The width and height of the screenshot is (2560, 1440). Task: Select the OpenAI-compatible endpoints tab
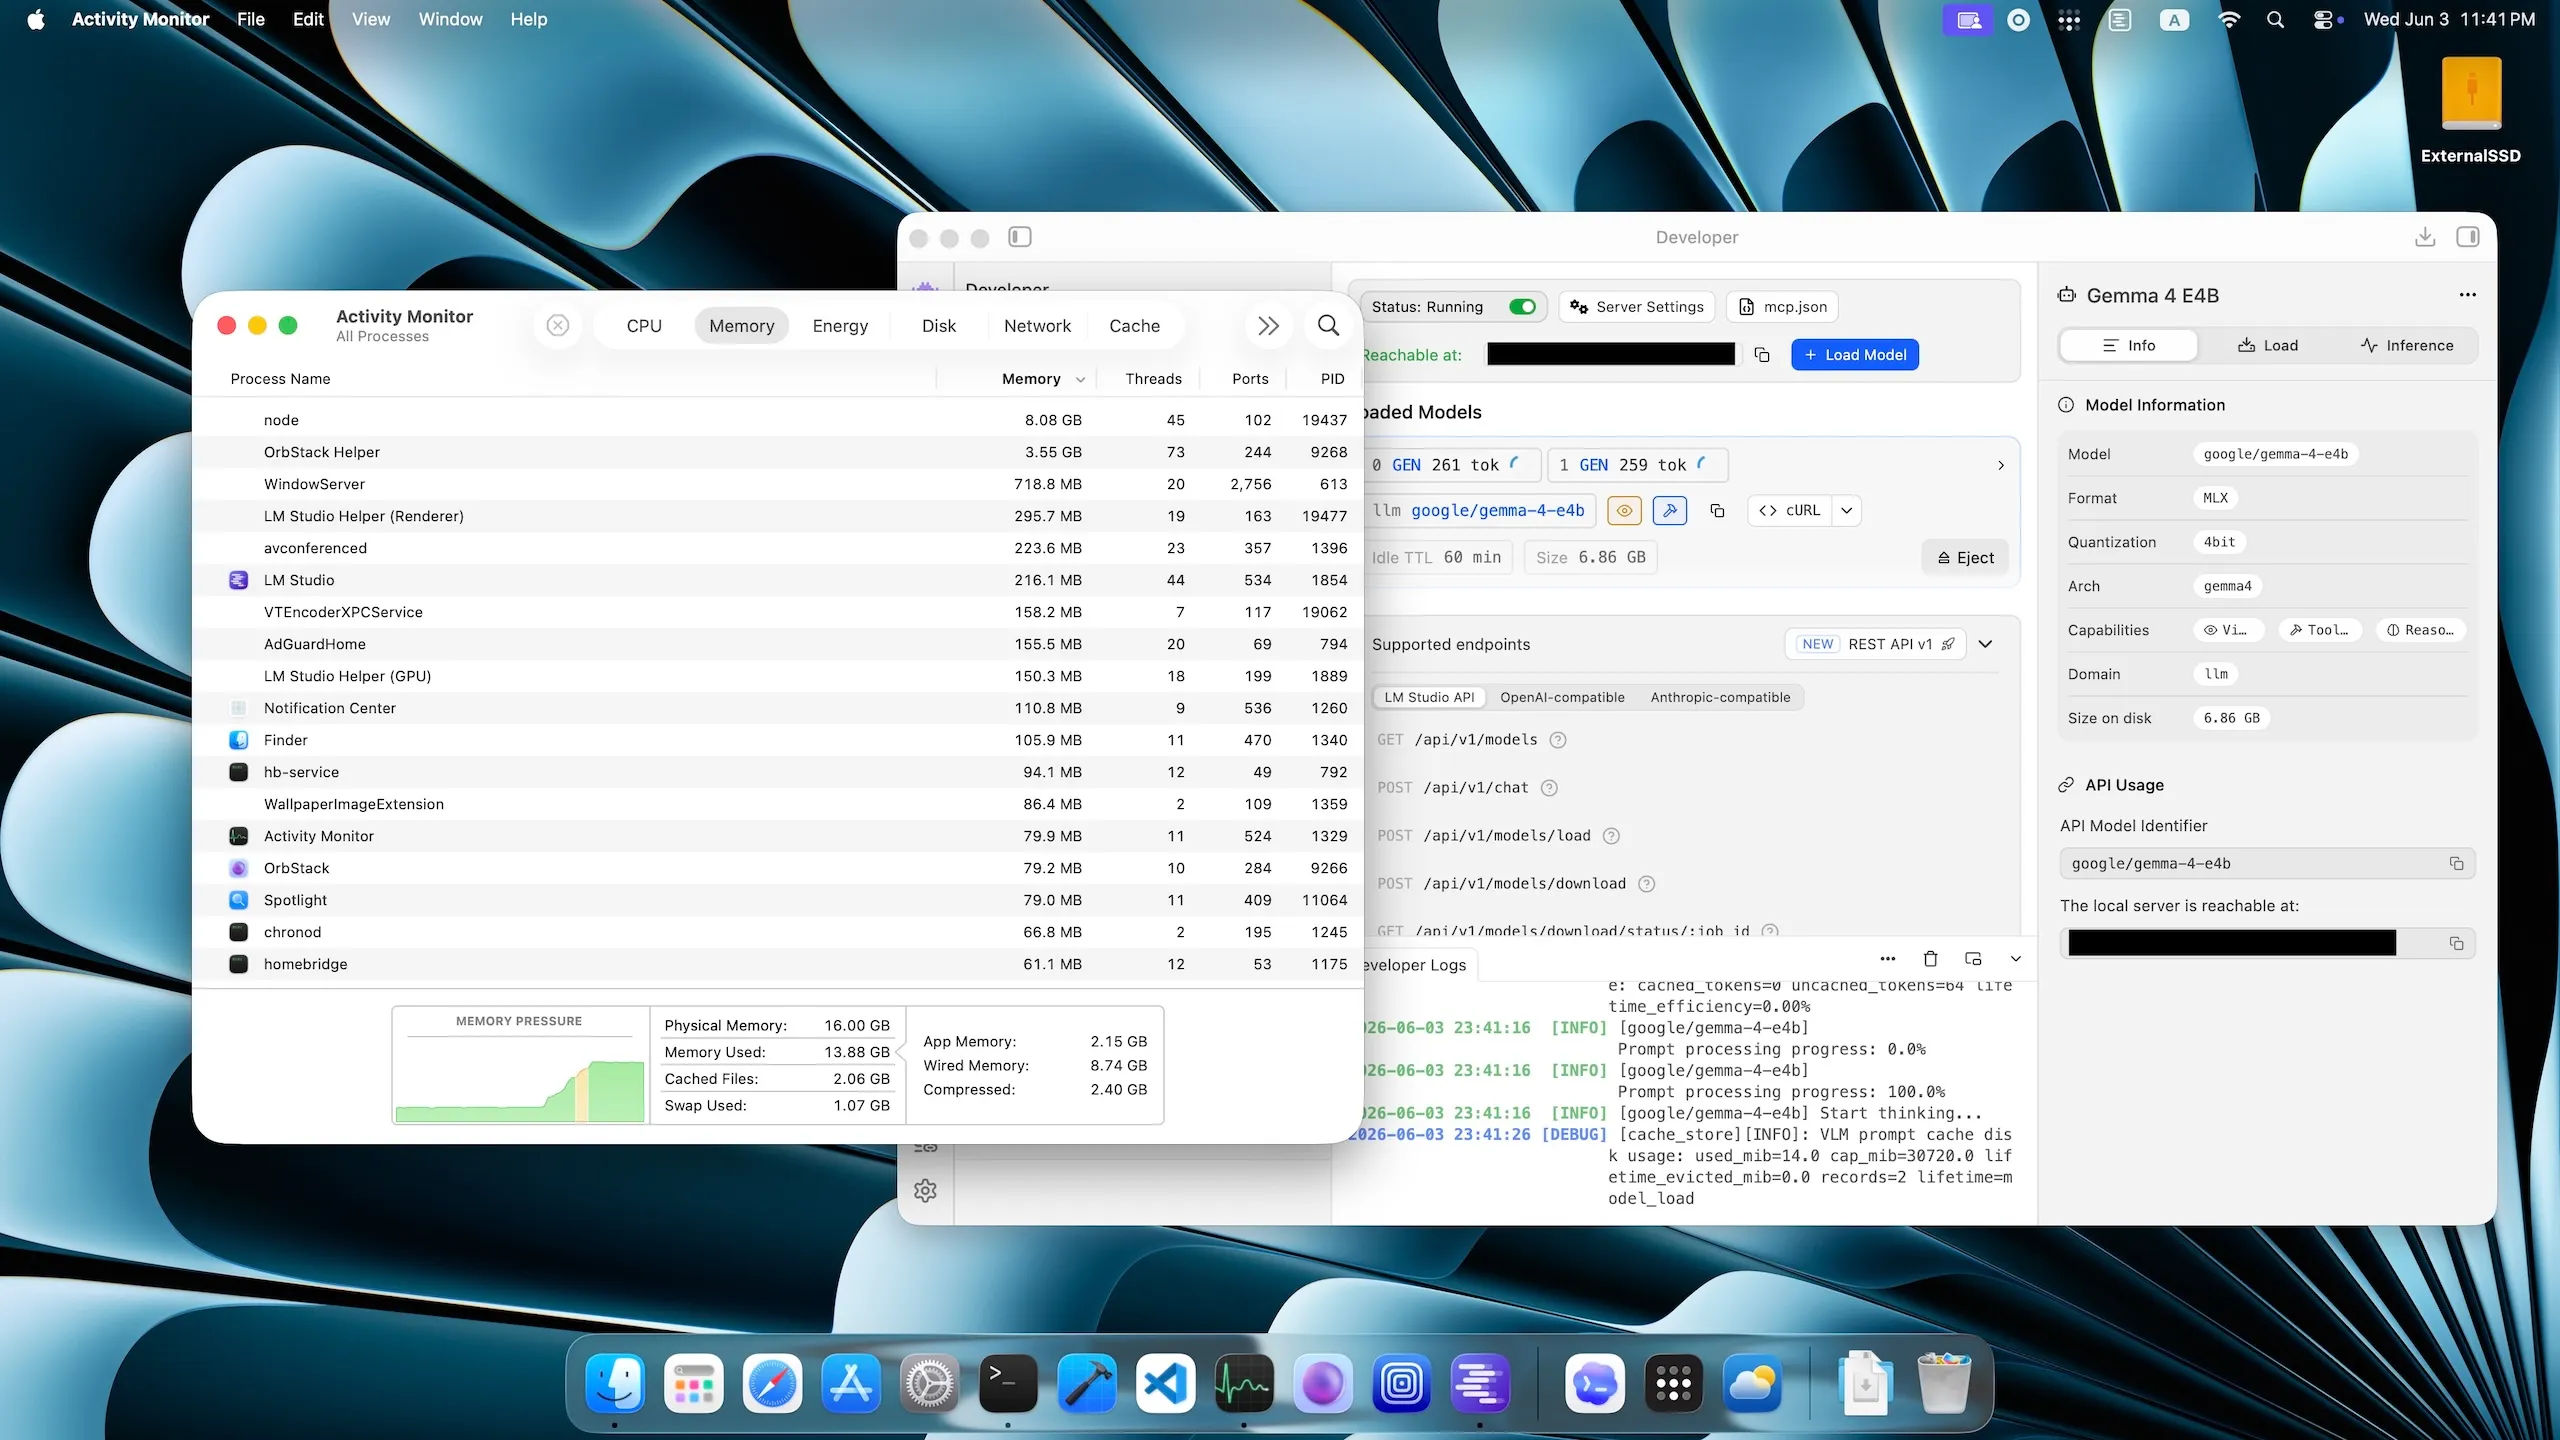(x=1562, y=698)
